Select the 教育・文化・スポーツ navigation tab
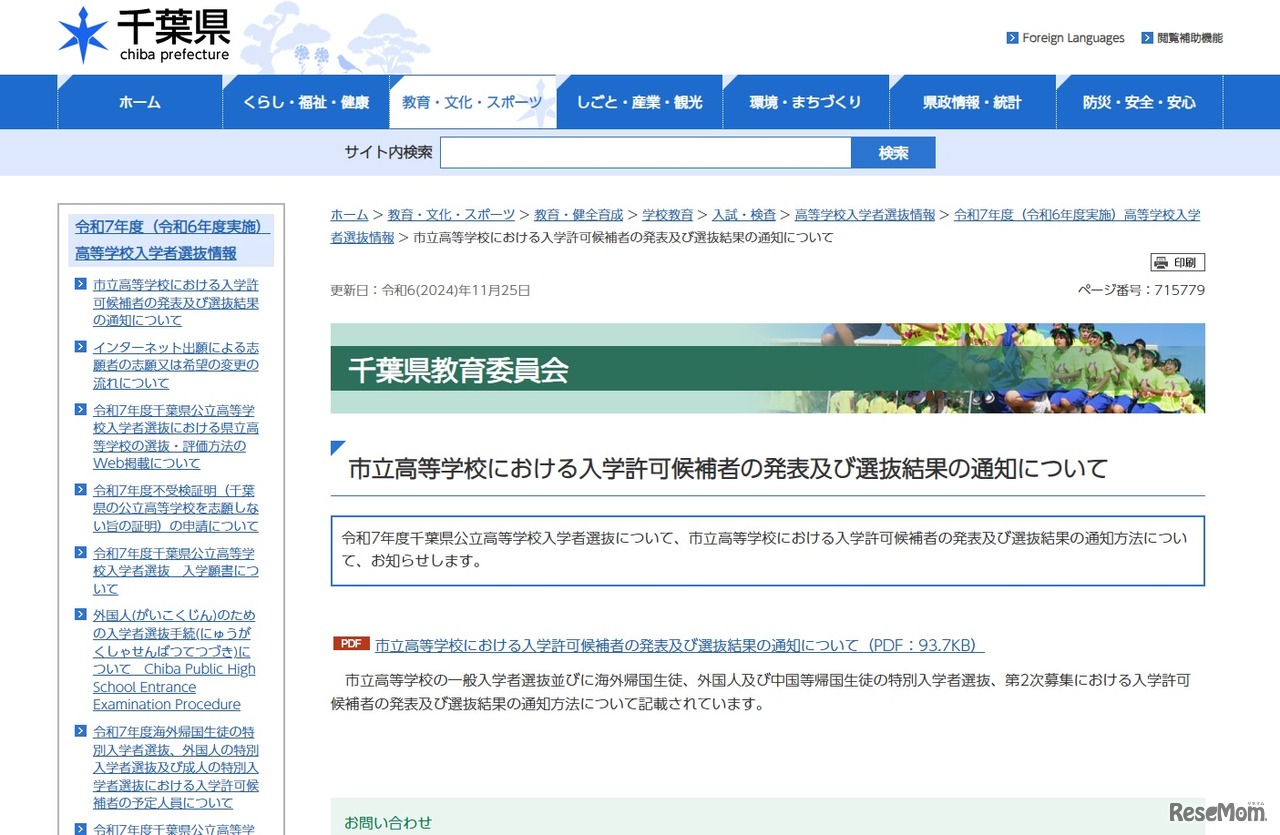The width and height of the screenshot is (1280, 835). click(472, 101)
